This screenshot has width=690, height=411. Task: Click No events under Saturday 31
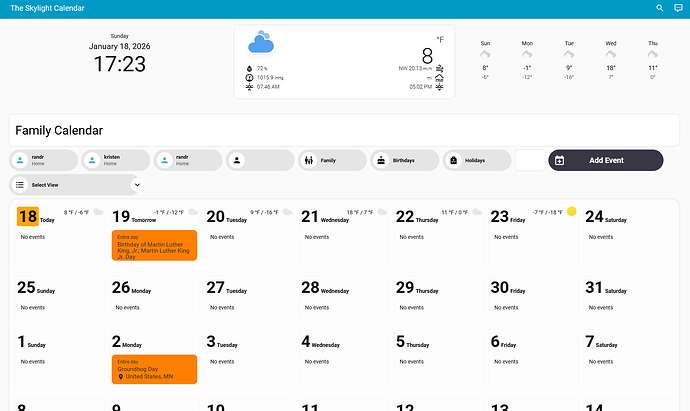(601, 308)
